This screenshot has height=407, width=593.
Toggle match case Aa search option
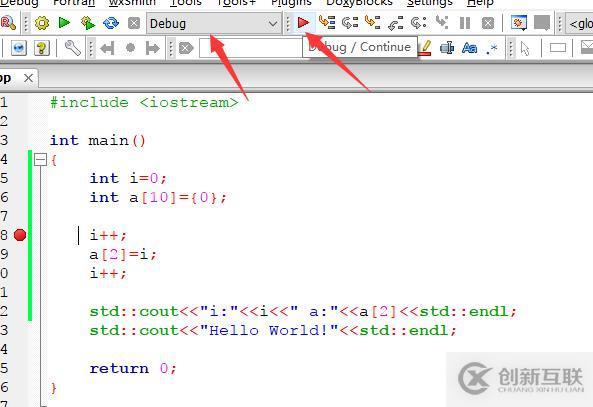[x=469, y=48]
